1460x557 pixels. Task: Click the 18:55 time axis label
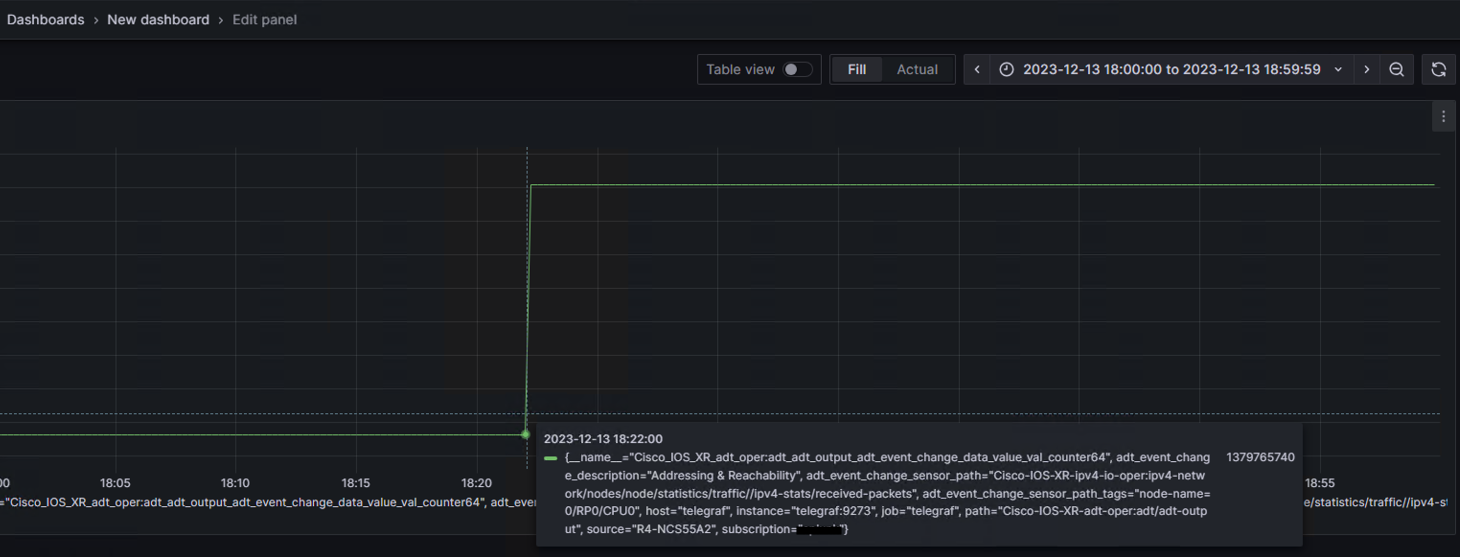1320,483
